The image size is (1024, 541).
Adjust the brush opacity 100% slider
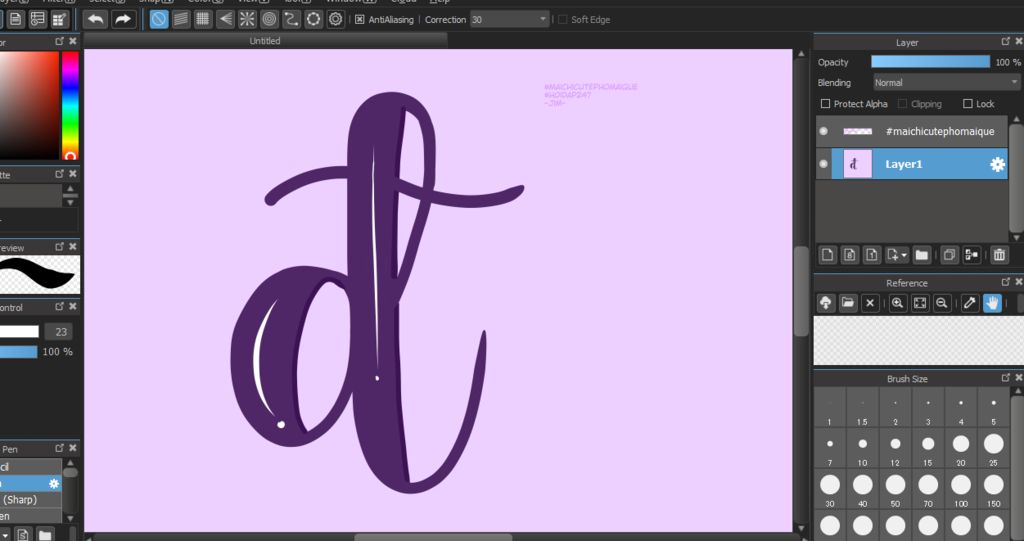pos(18,352)
